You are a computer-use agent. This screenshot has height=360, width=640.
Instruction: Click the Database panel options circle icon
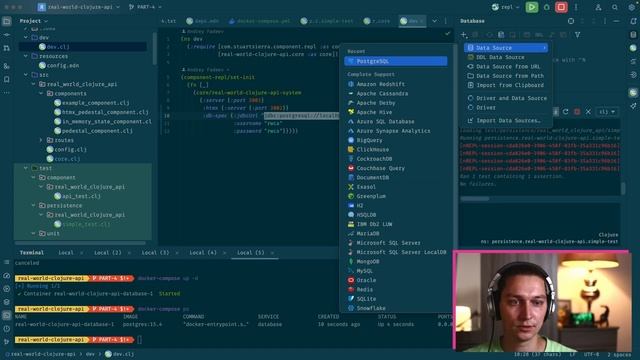pyautogui.click(x=571, y=21)
